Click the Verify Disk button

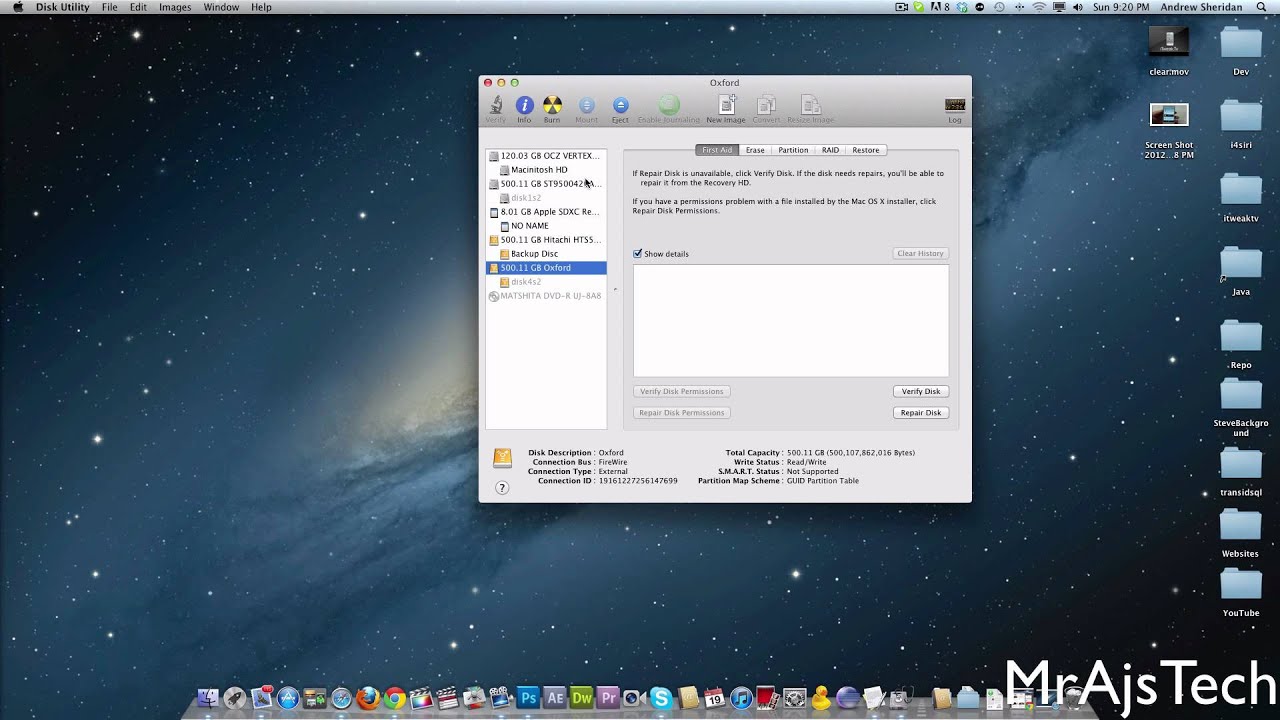pos(920,391)
